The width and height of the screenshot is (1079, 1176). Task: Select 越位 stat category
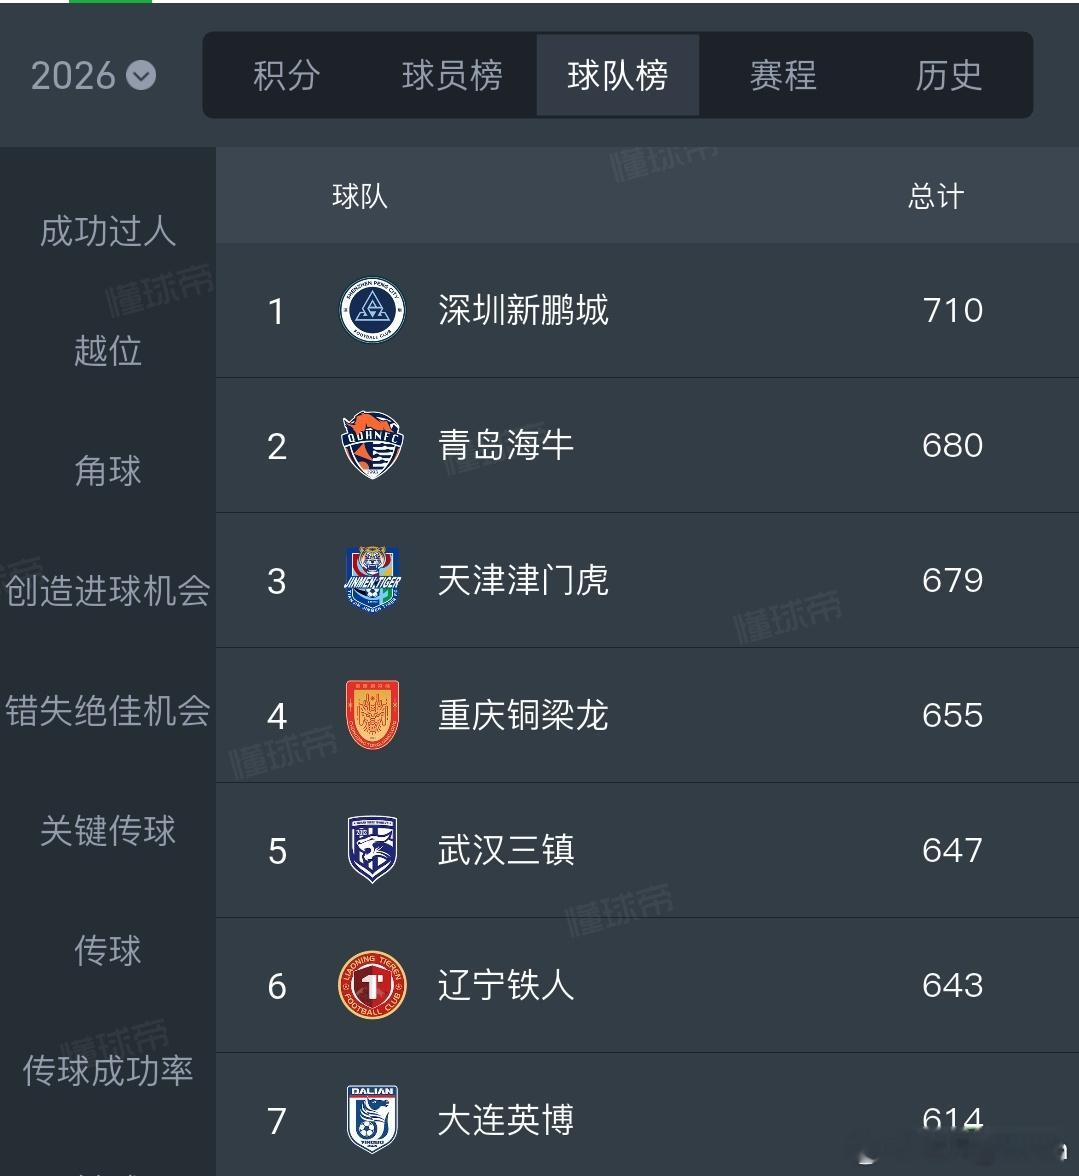tap(108, 351)
